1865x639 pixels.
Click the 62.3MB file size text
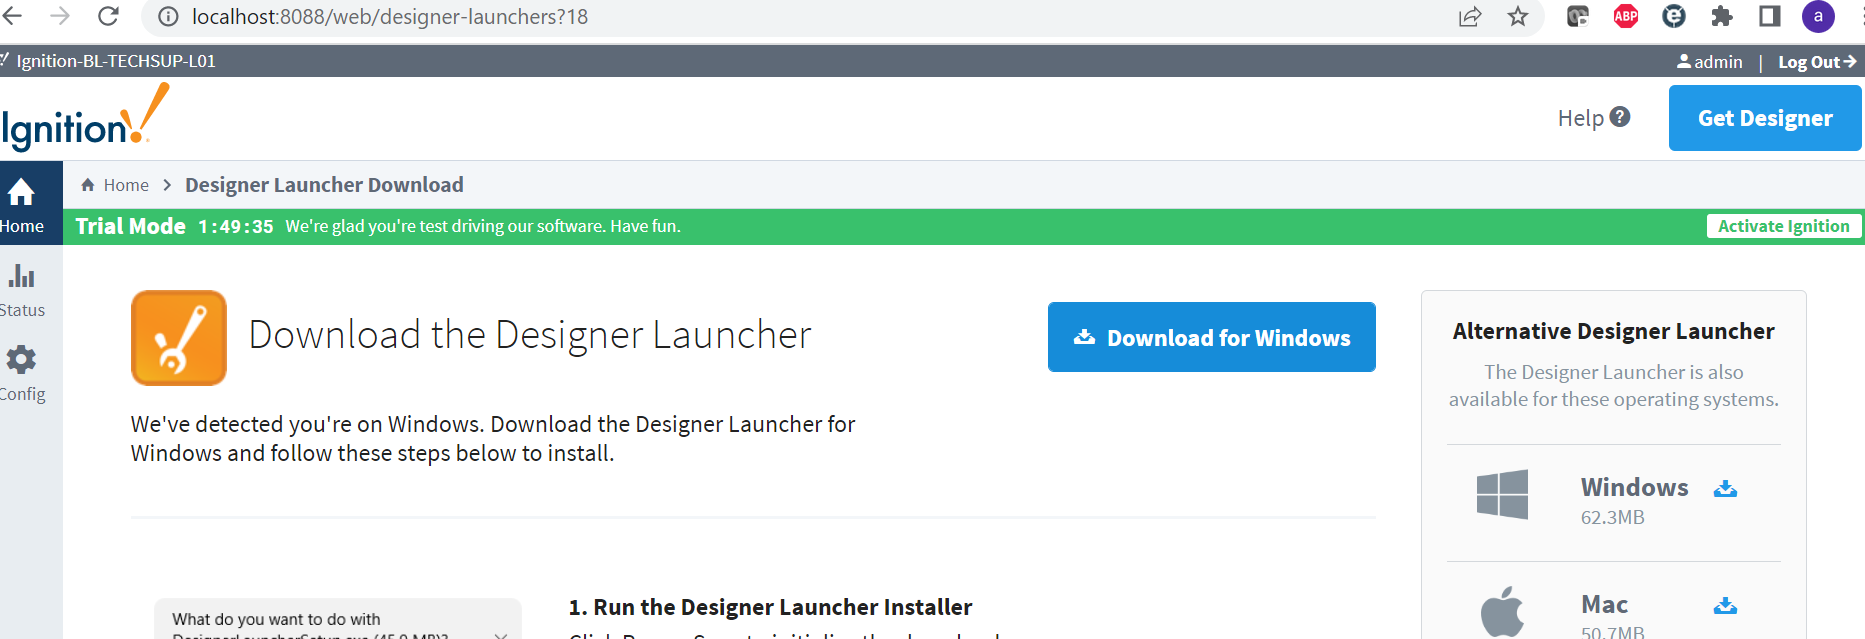click(1612, 517)
